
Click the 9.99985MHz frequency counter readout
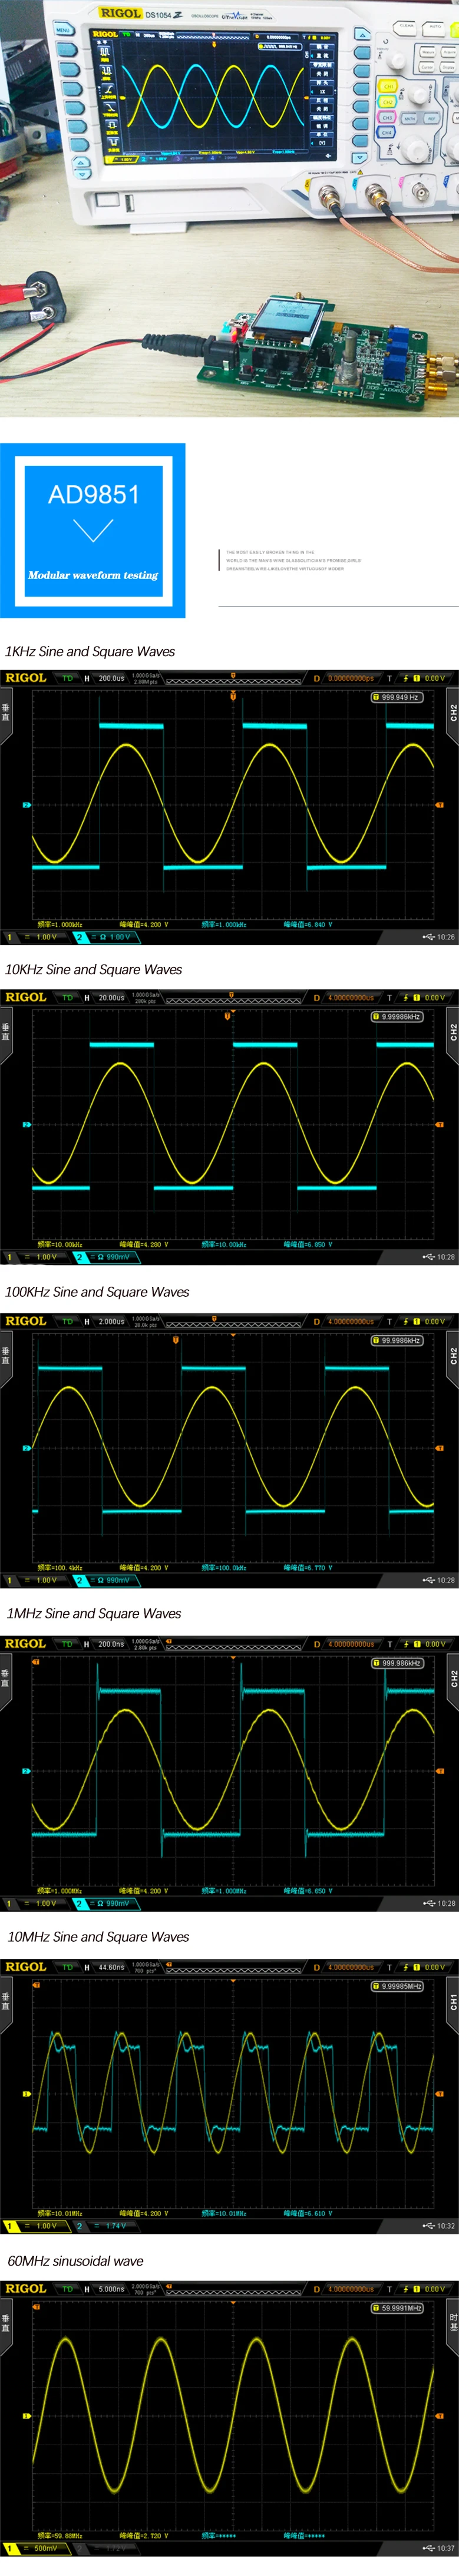tap(397, 1986)
